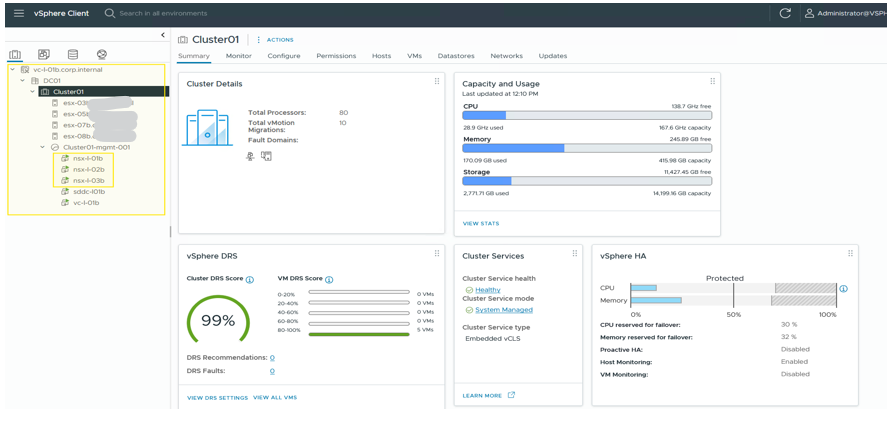The image size is (894, 421).
Task: Open the hamburger main menu
Action: click(19, 13)
